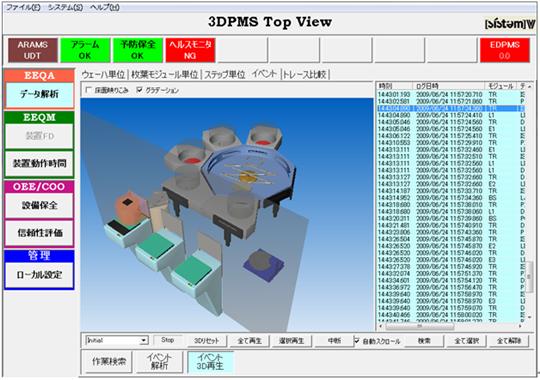Click the red ヘルスモニタ NG tile
The height and width of the screenshot is (380, 540).
190,50
